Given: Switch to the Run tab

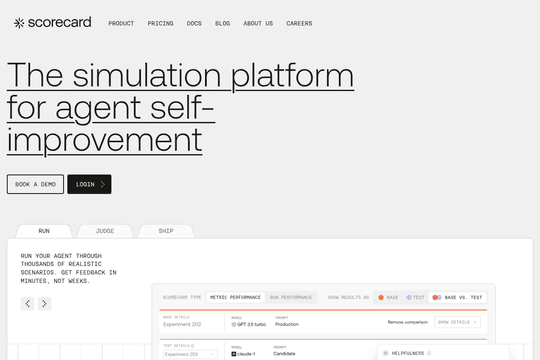Looking at the screenshot, I should tap(44, 231).
